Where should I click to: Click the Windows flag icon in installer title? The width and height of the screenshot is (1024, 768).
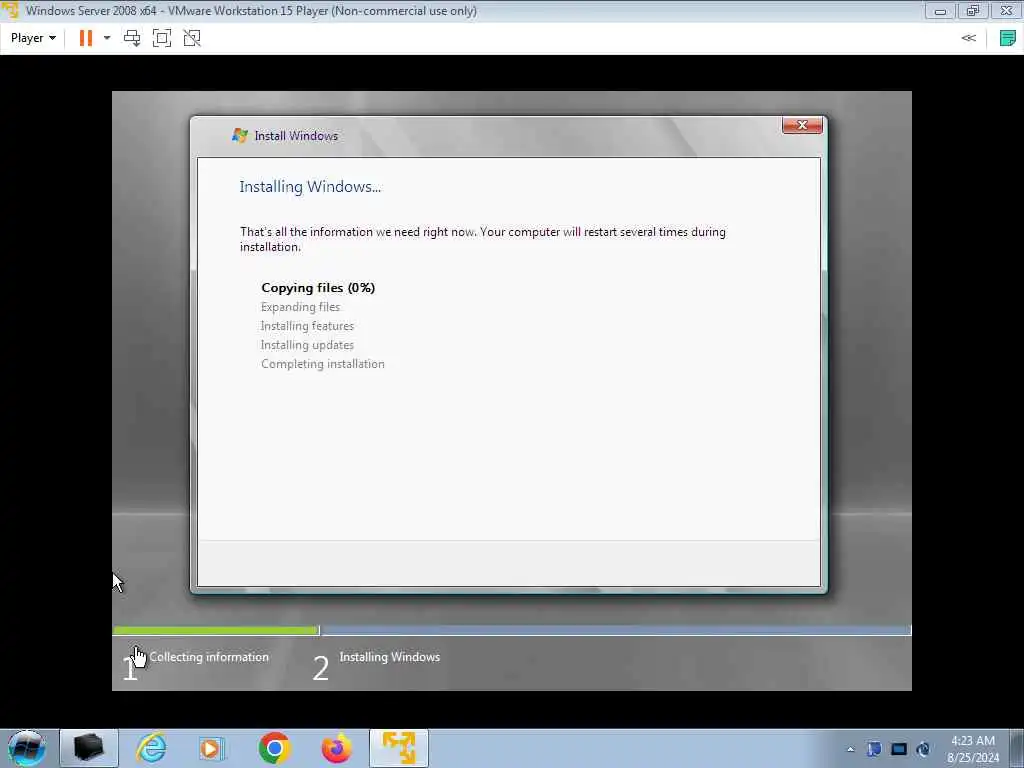pyautogui.click(x=240, y=135)
